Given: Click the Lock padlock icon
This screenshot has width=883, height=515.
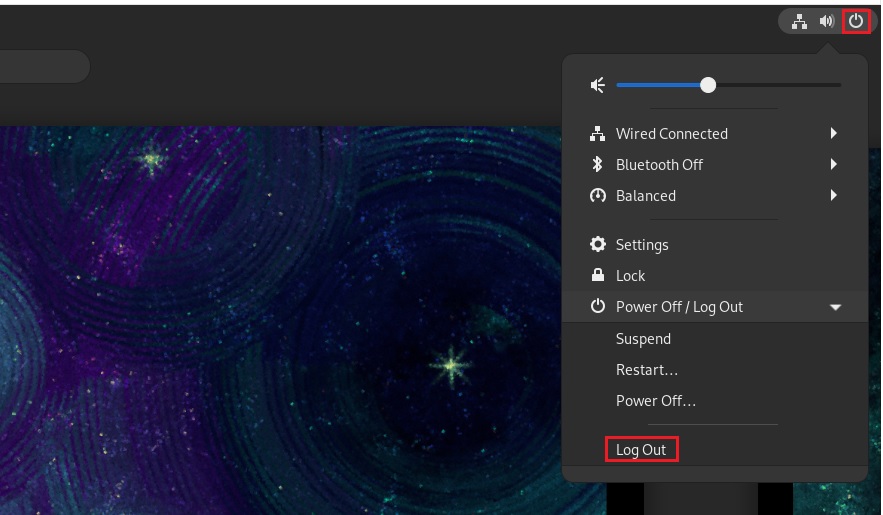Looking at the screenshot, I should pos(598,276).
